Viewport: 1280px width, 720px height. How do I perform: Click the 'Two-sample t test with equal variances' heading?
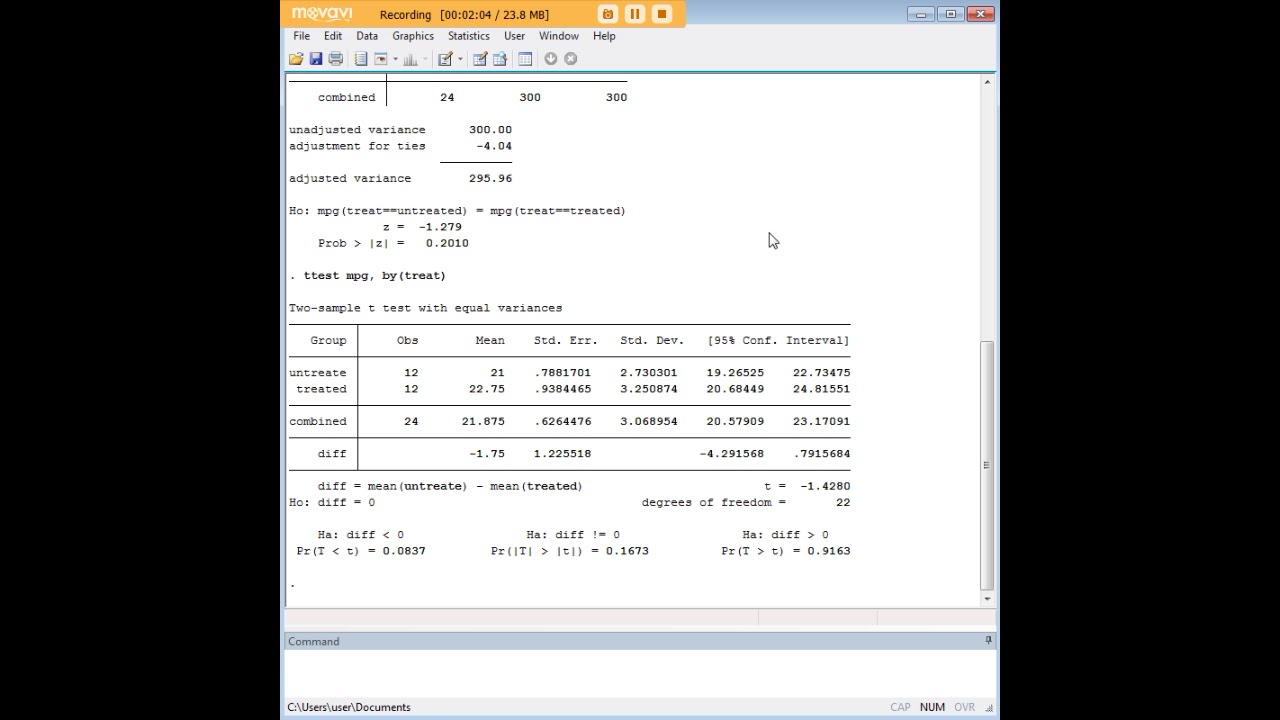click(x=426, y=308)
